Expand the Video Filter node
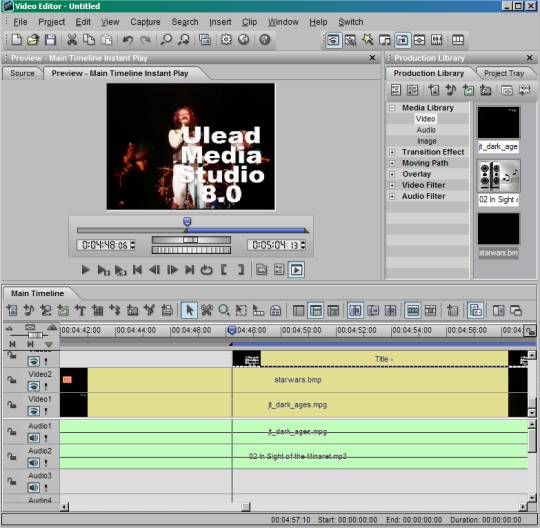 pos(392,185)
